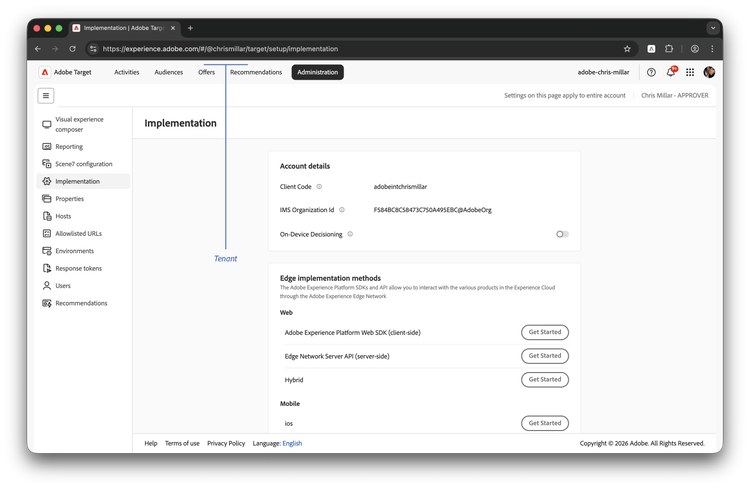Click the user profile avatar

(x=709, y=72)
